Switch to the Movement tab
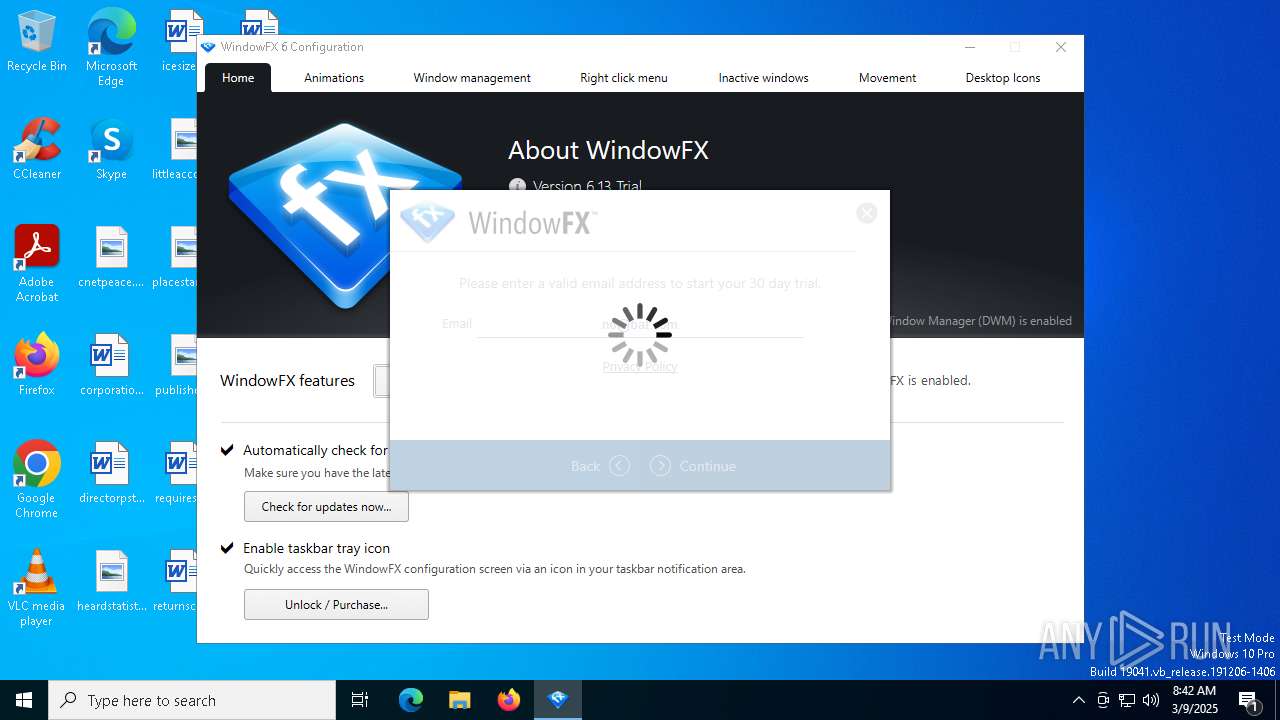Viewport: 1280px width, 720px height. pyautogui.click(x=887, y=78)
